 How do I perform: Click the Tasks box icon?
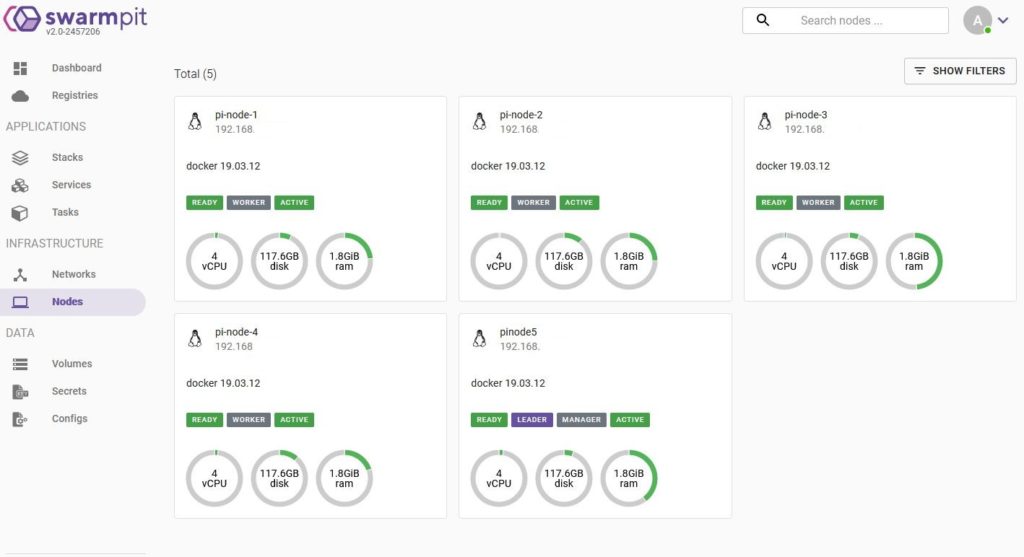(20, 213)
